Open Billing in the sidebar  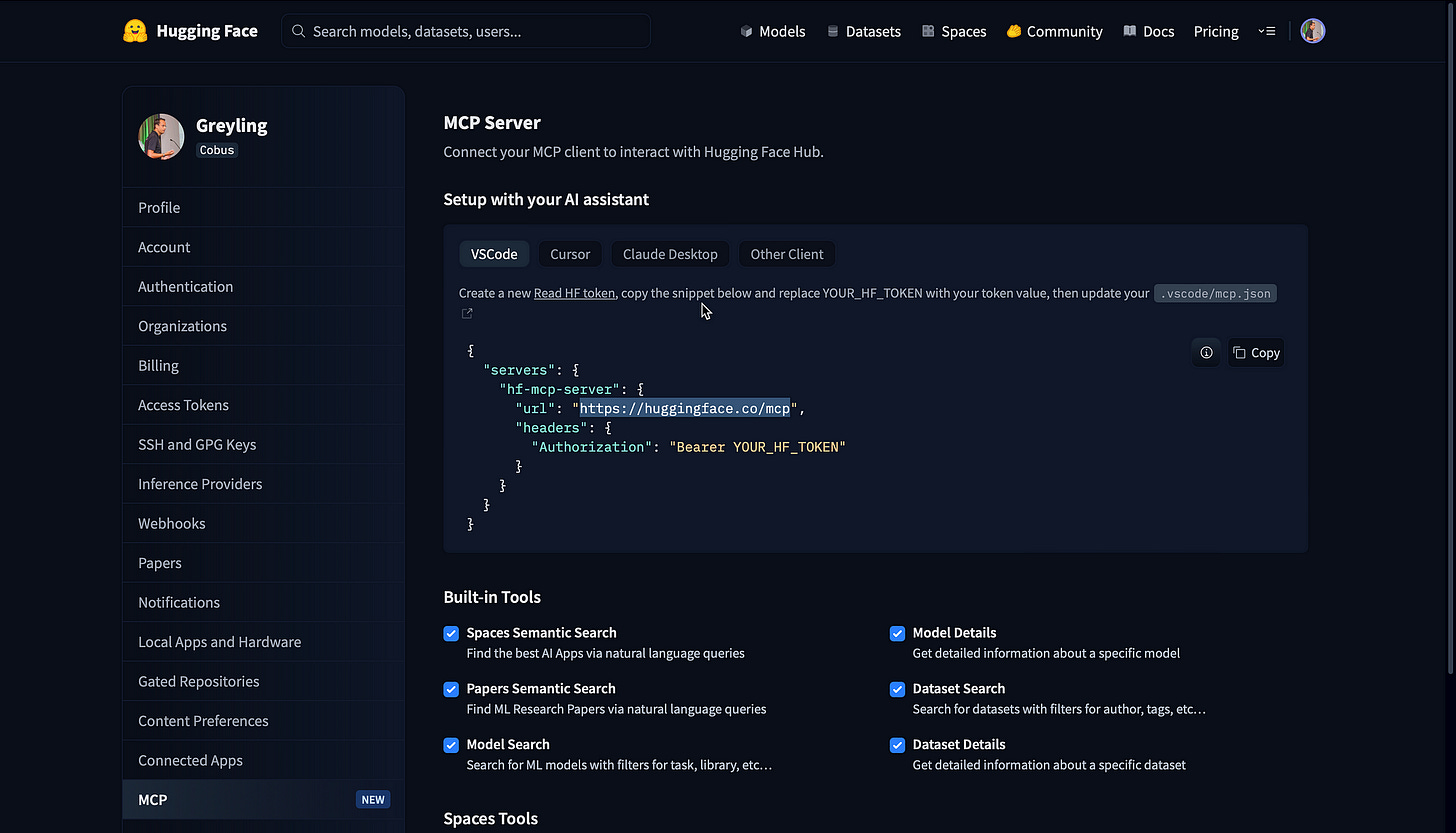coord(264,365)
